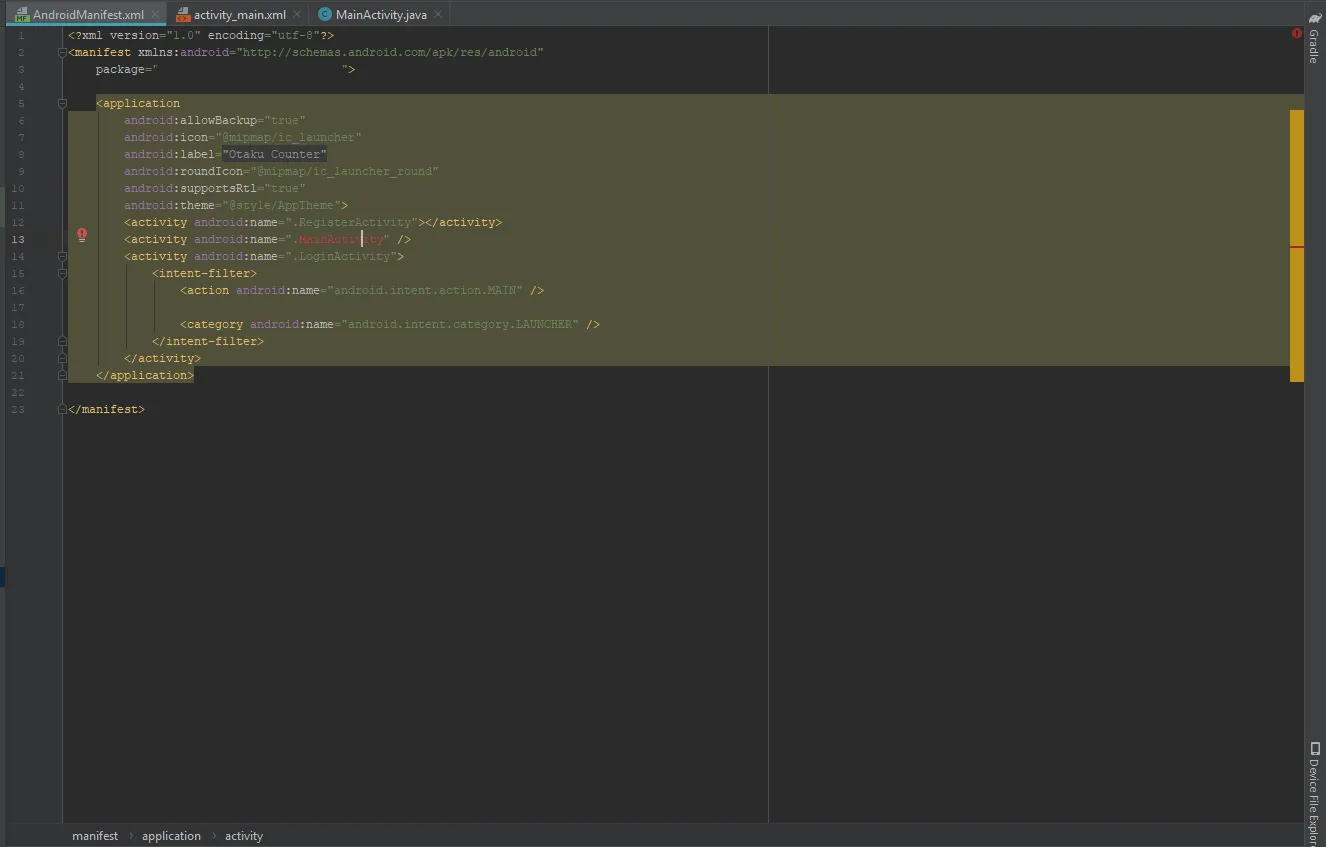Open the Device File Explorer panel
Screen dimensions: 1326x847
click(x=1314, y=793)
